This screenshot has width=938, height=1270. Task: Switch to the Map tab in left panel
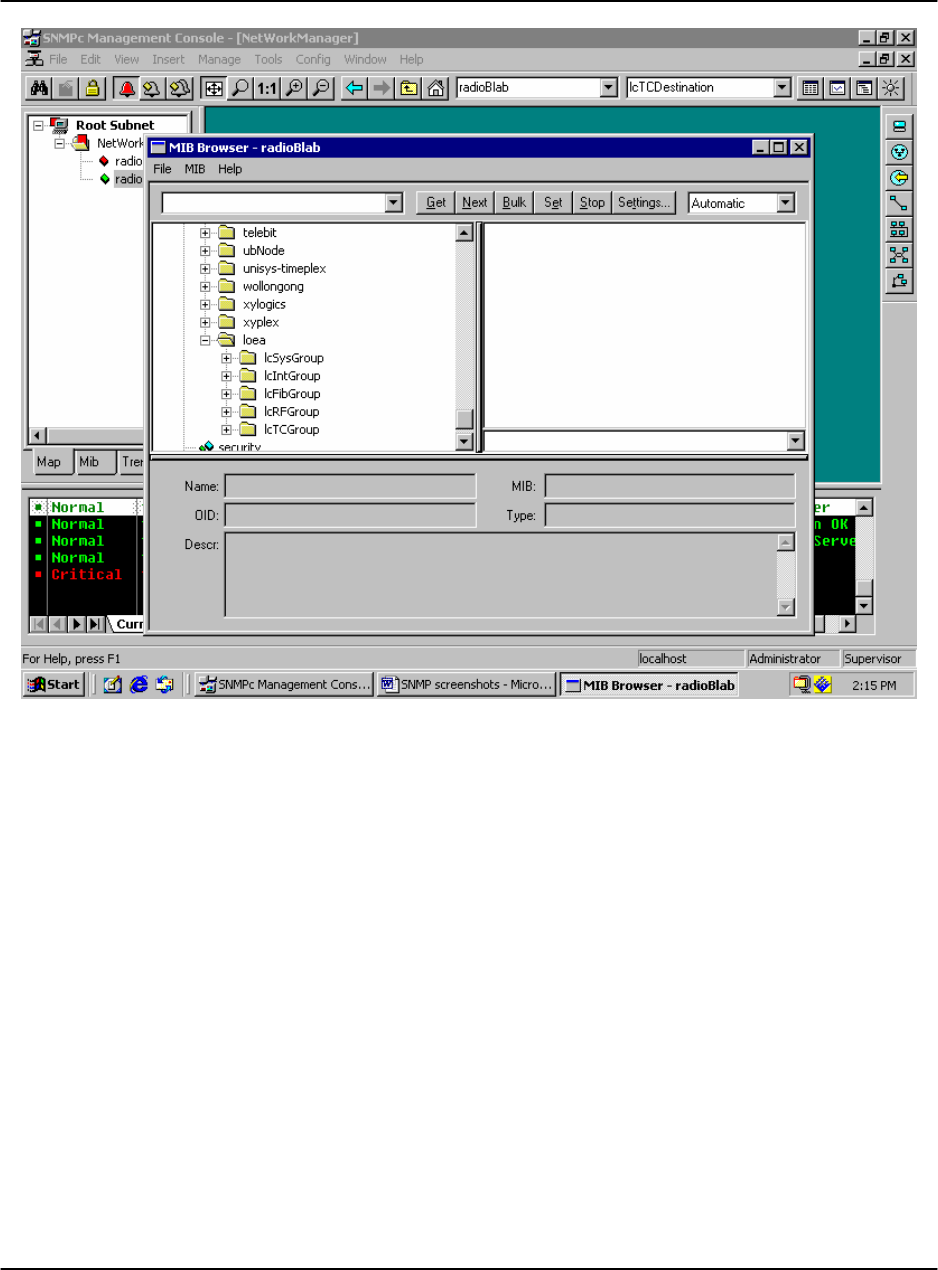click(49, 462)
